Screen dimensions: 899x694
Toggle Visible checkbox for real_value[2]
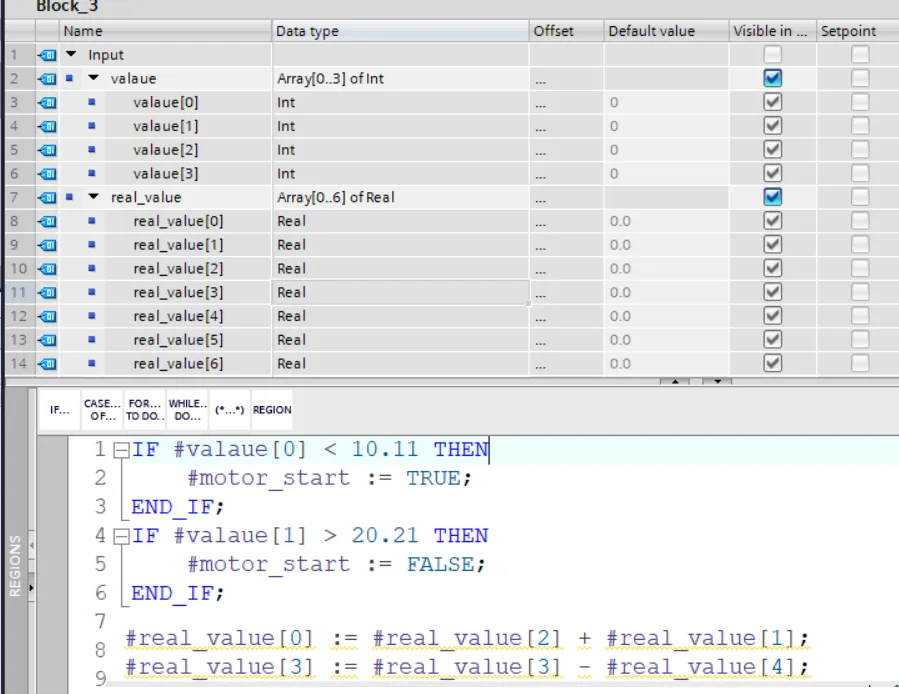coord(772,268)
